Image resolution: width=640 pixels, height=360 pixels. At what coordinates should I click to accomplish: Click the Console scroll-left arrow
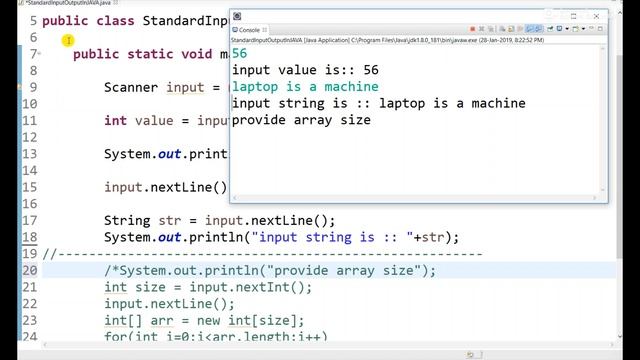[234, 198]
